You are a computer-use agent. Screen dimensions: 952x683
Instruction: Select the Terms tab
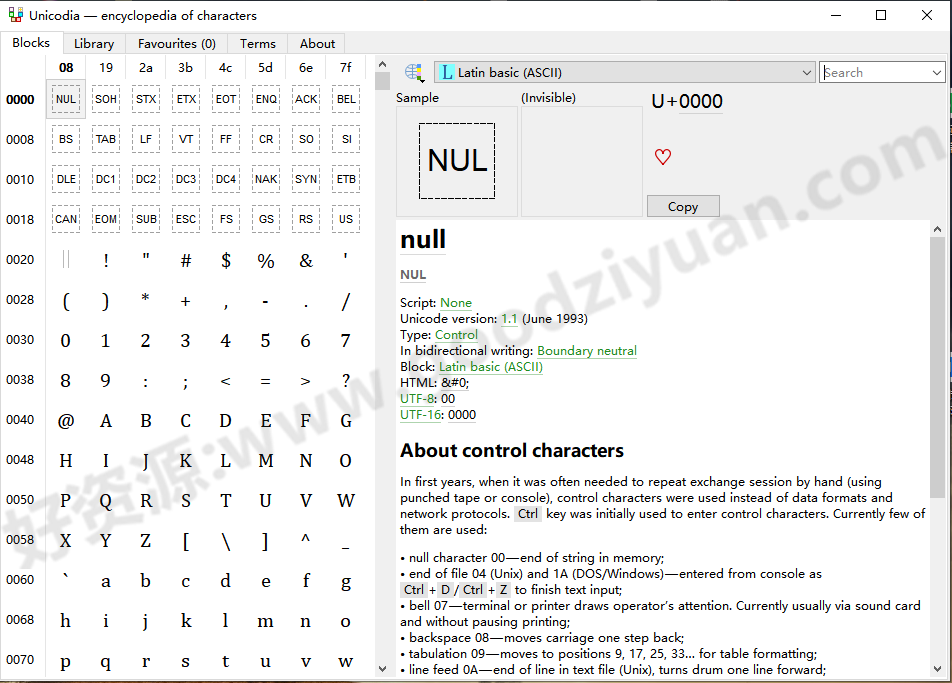(257, 43)
